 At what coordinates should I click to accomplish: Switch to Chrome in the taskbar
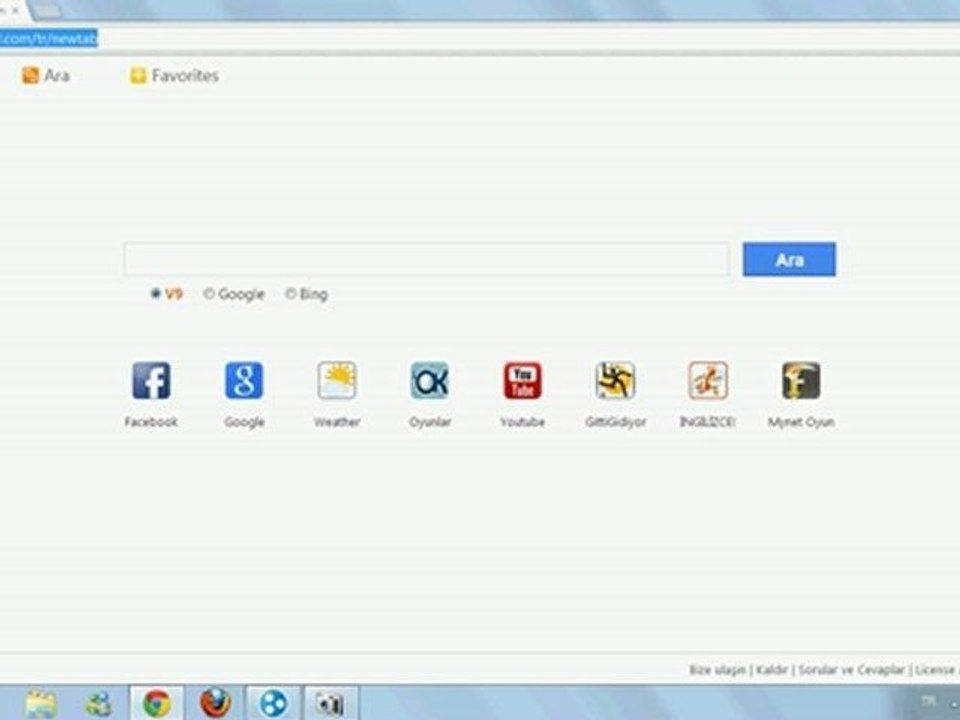[x=157, y=703]
